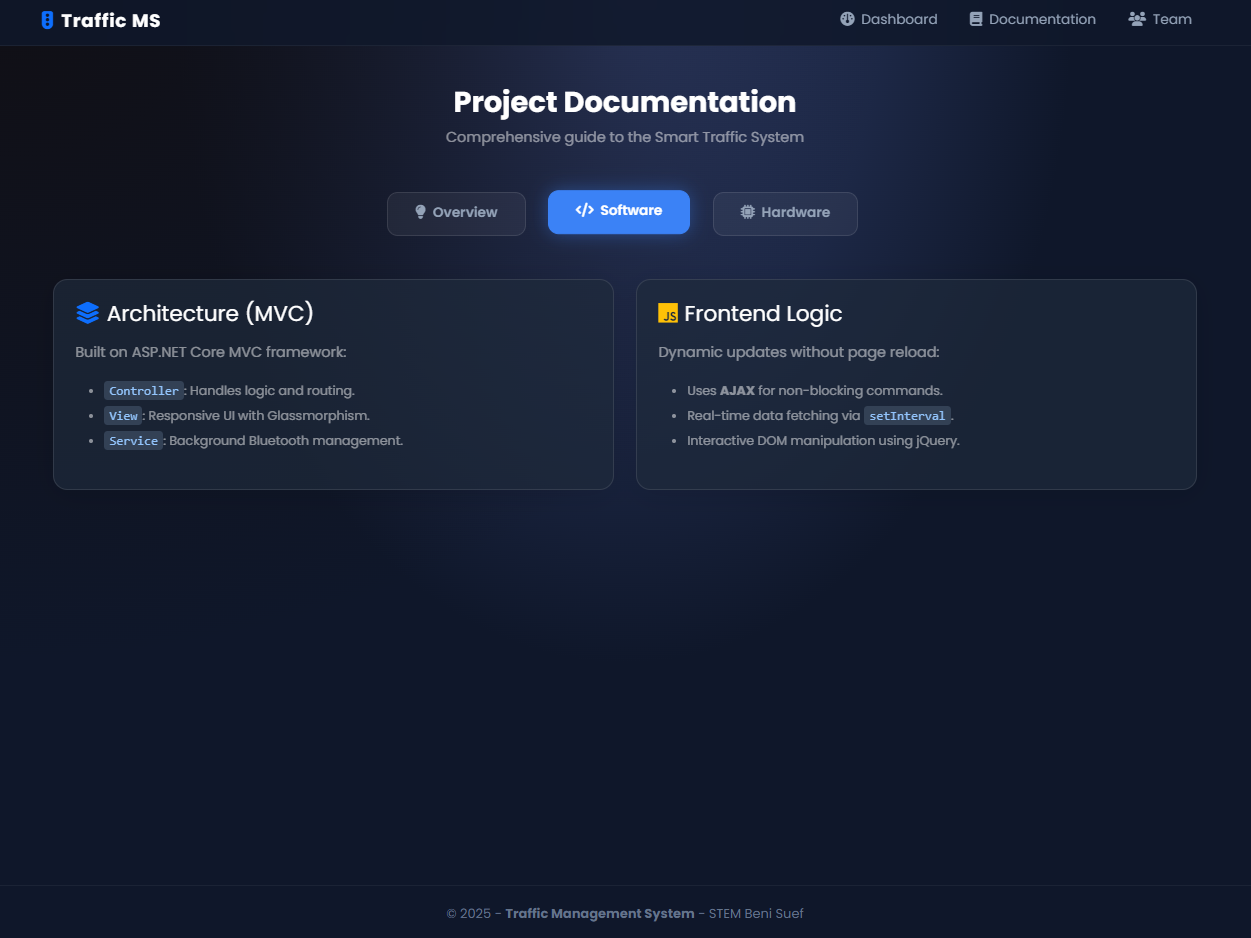Click the lightbulb icon on Overview tab
1251x938 pixels.
point(420,212)
